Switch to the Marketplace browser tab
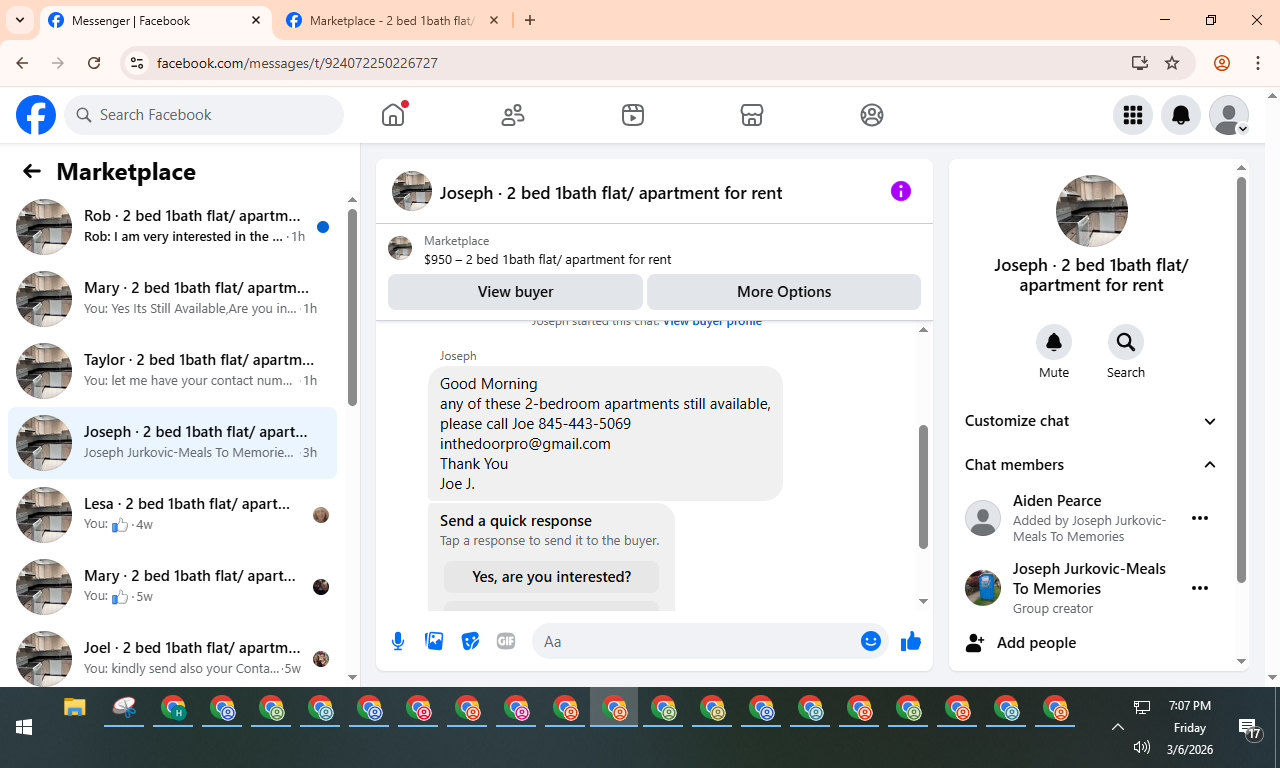This screenshot has width=1280, height=768. 390,20
